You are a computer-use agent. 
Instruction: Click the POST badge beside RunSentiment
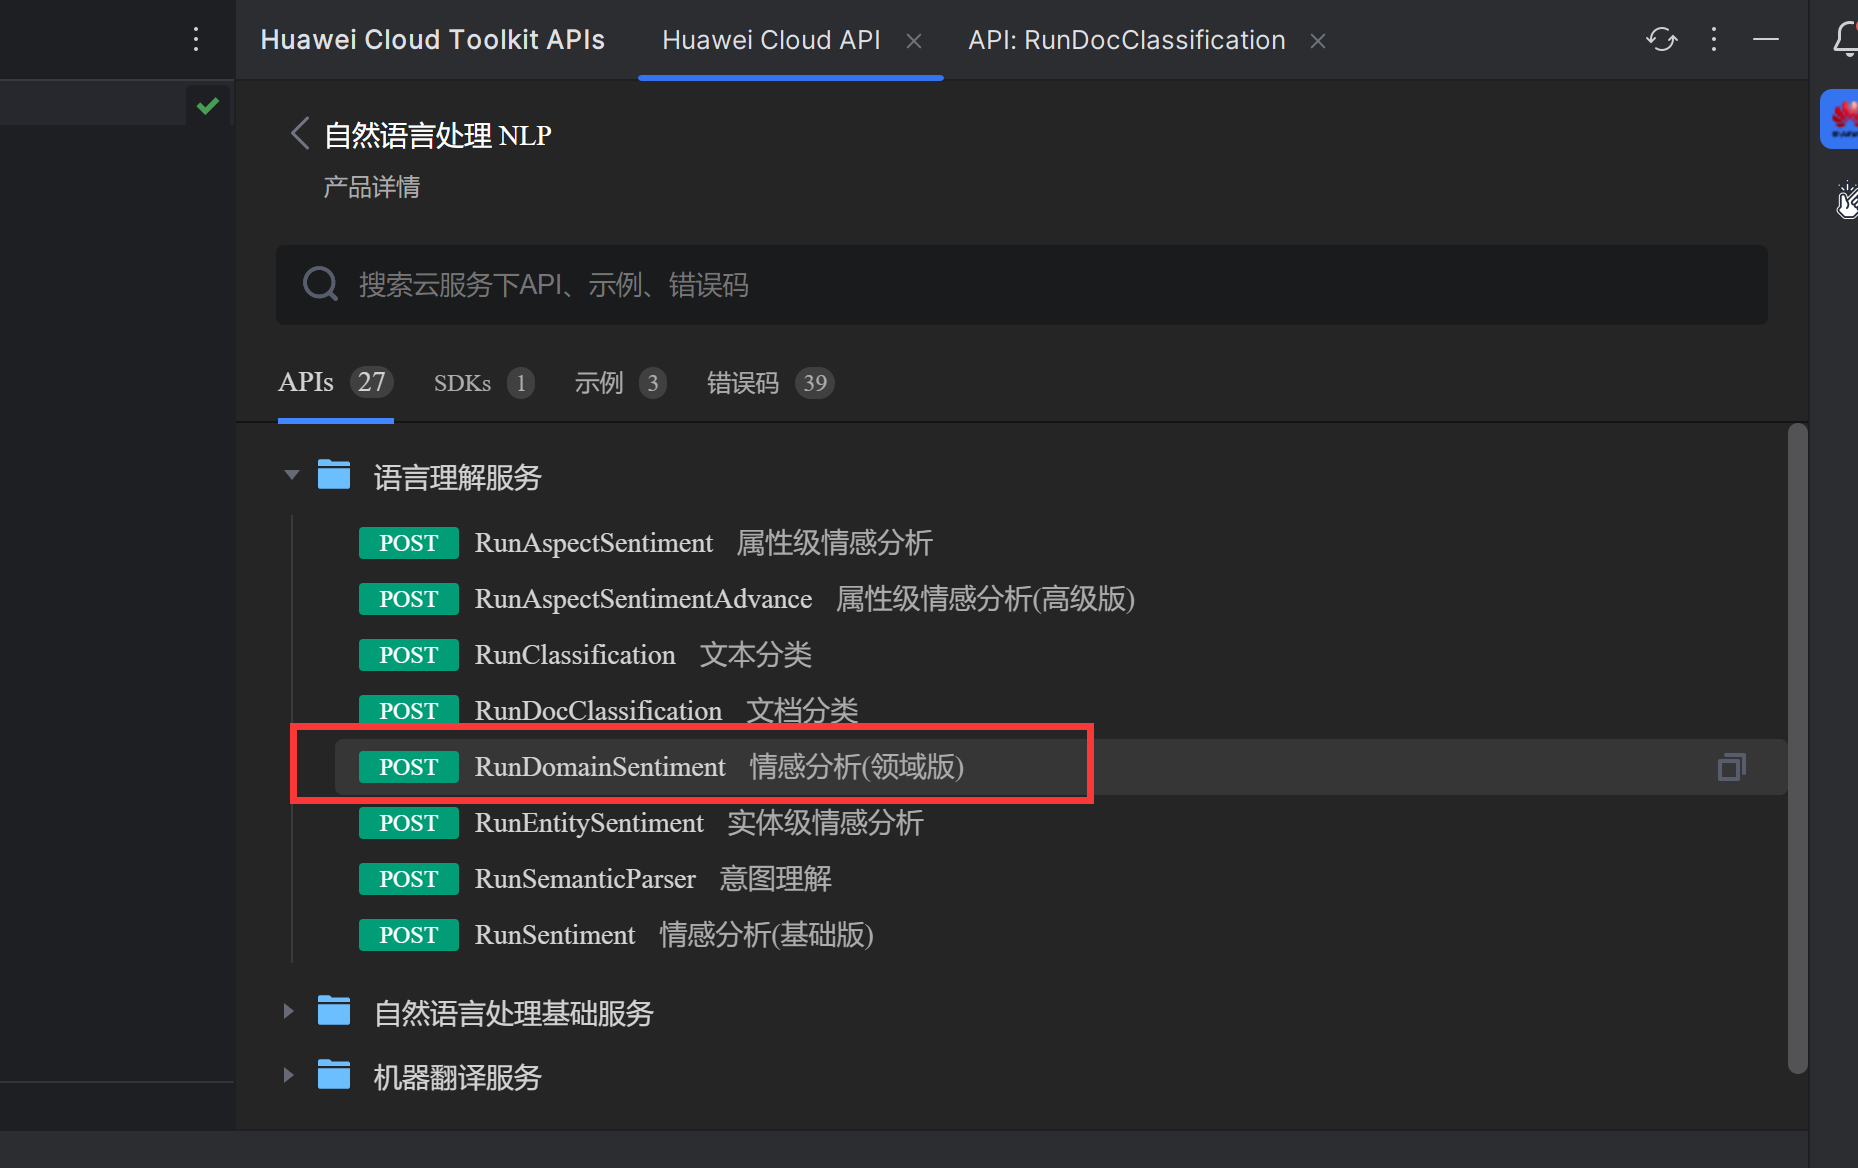(409, 935)
